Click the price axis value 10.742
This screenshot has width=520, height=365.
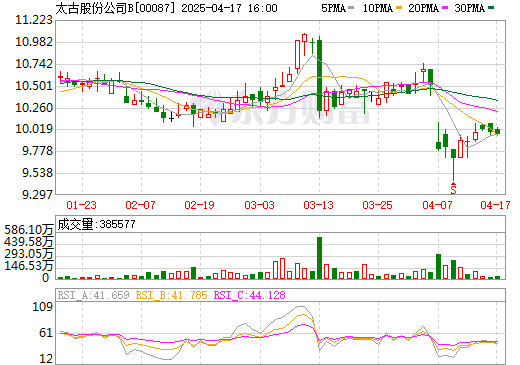[34, 64]
